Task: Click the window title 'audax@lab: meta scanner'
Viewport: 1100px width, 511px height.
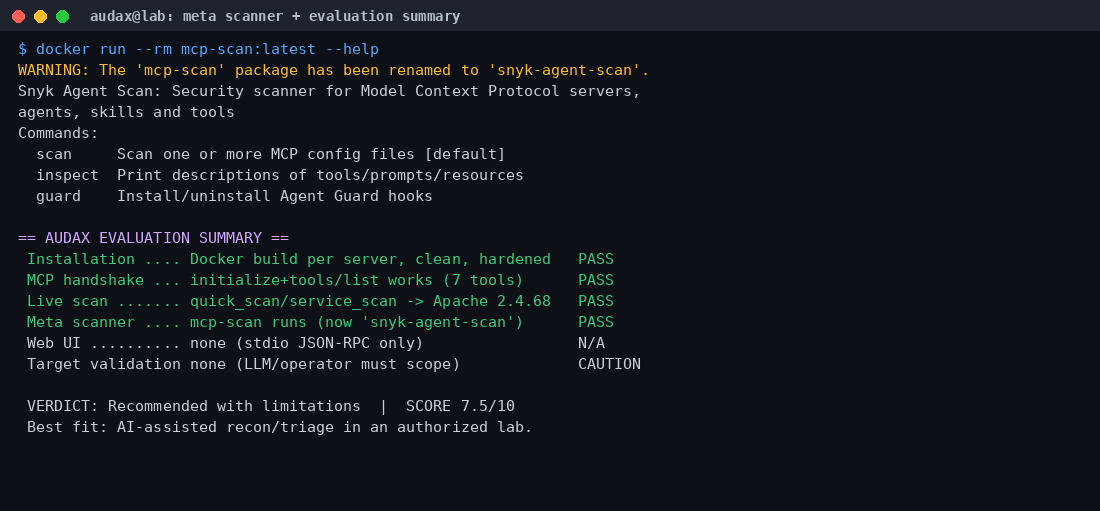Action: coord(275,16)
